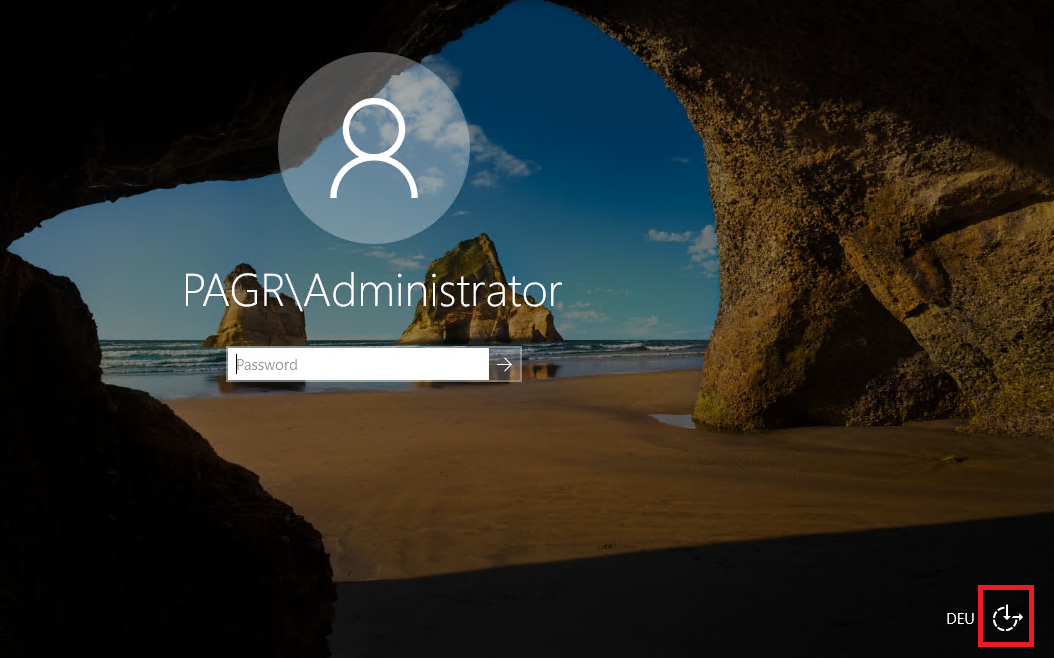Focus the Password text box
This screenshot has height=658, width=1054.
pyautogui.click(x=358, y=365)
